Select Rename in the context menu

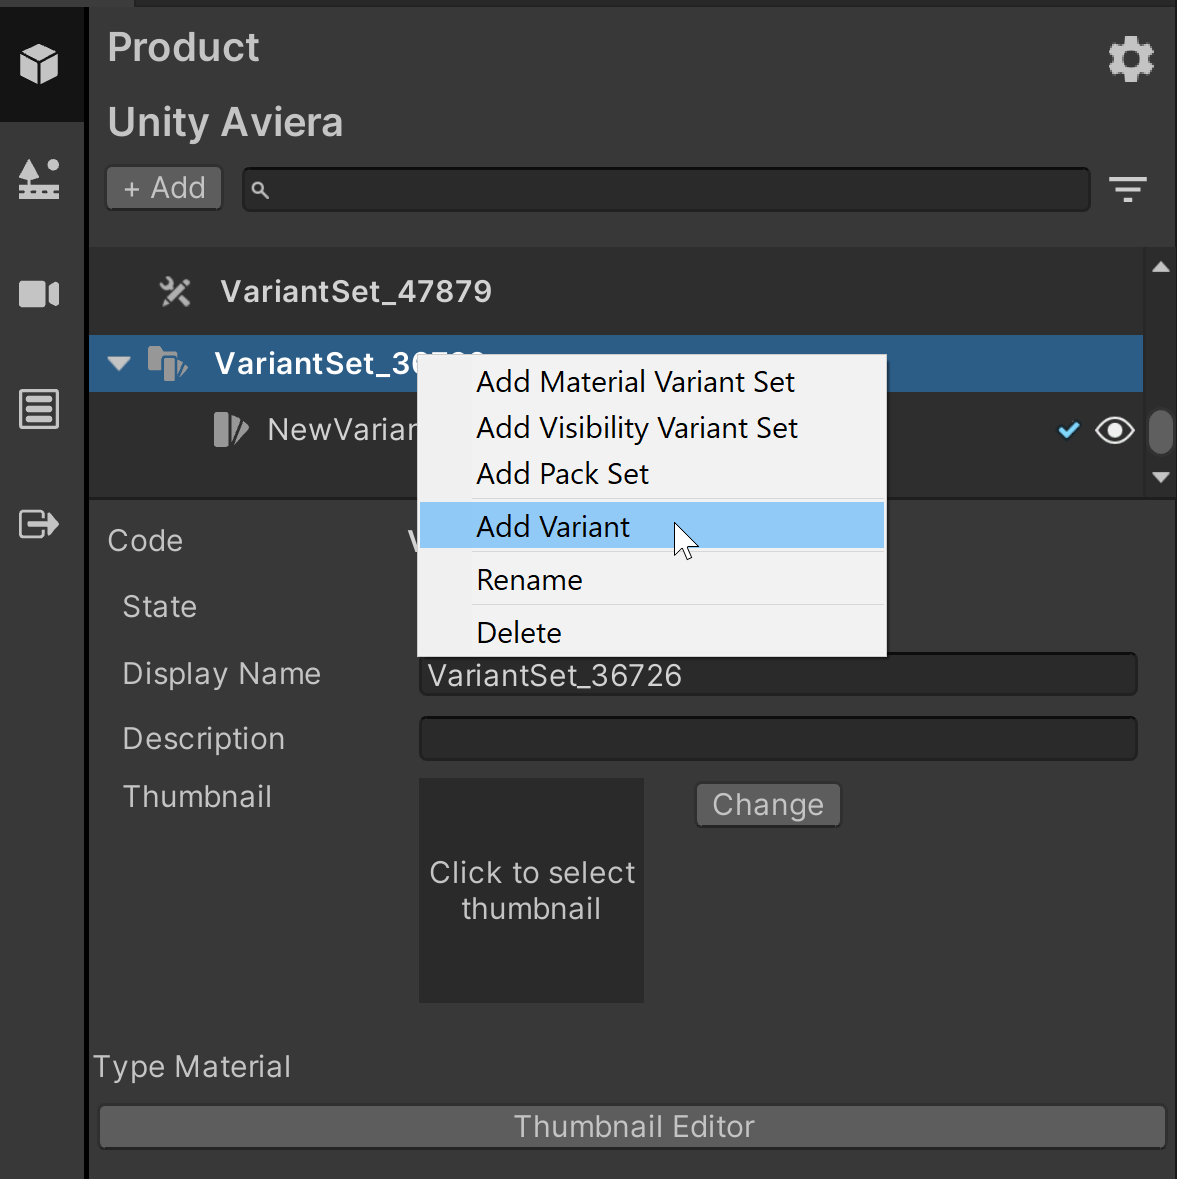pyautogui.click(x=529, y=580)
